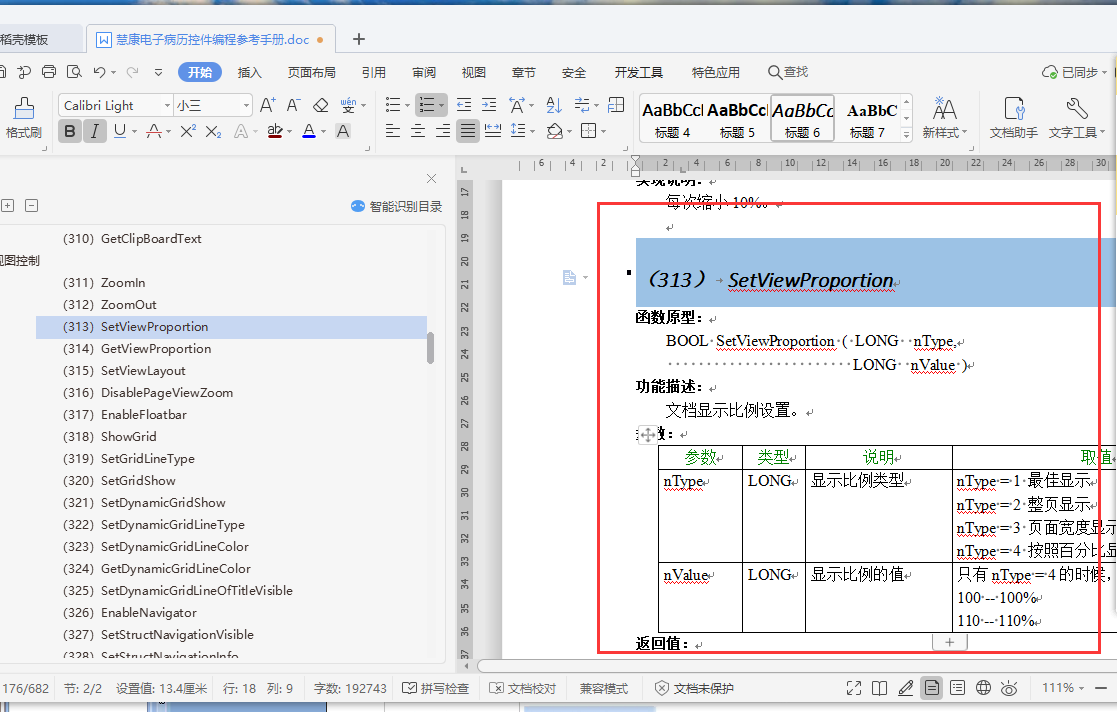Open the font name dropdown Calibri Light
Image resolution: width=1117 pixels, height=712 pixels.
[166, 105]
